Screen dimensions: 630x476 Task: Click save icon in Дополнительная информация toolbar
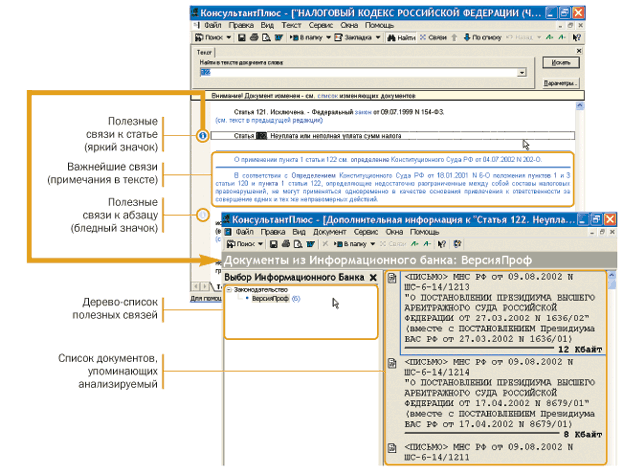coord(274,244)
